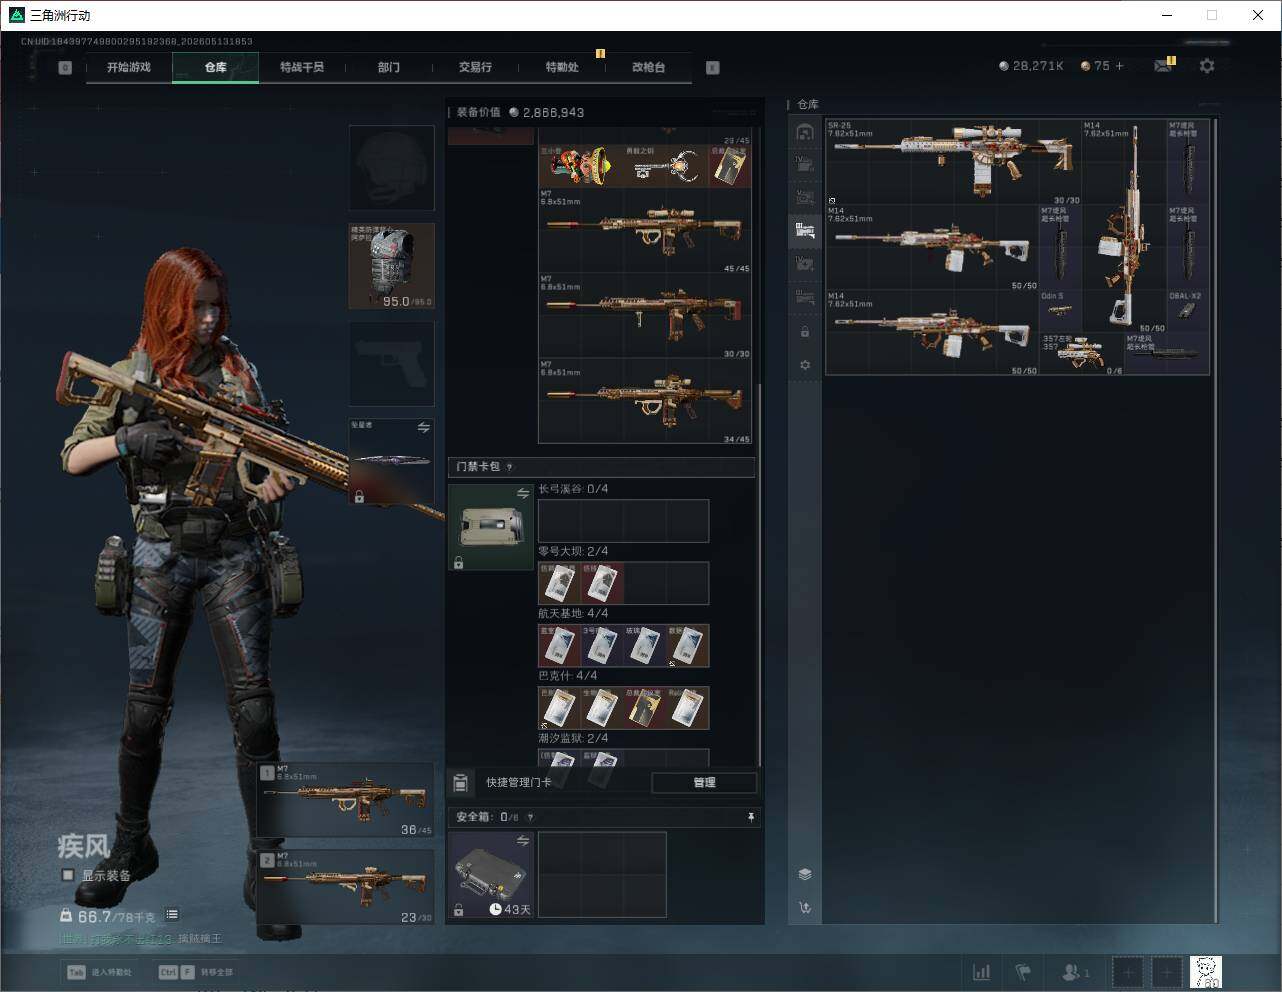Screen dimensions: 1282x992
Task: Swap the keycard wallet container
Action: pyautogui.click(x=523, y=493)
